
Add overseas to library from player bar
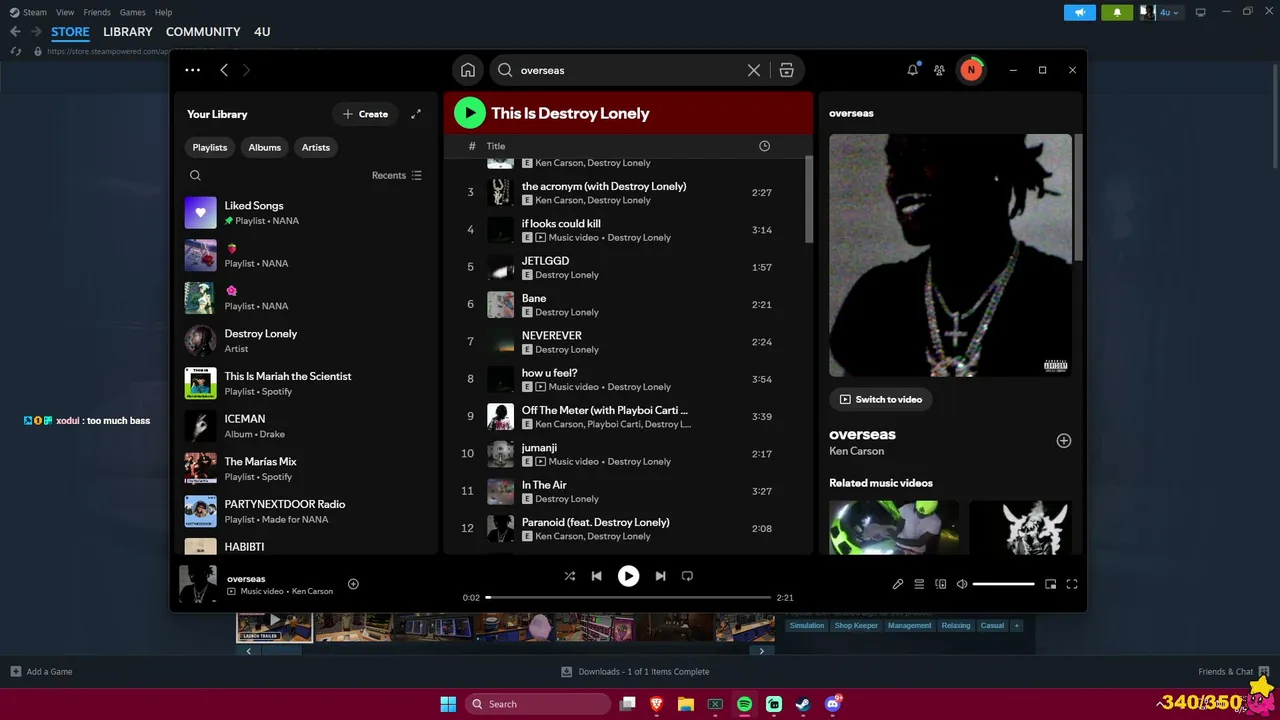(353, 584)
